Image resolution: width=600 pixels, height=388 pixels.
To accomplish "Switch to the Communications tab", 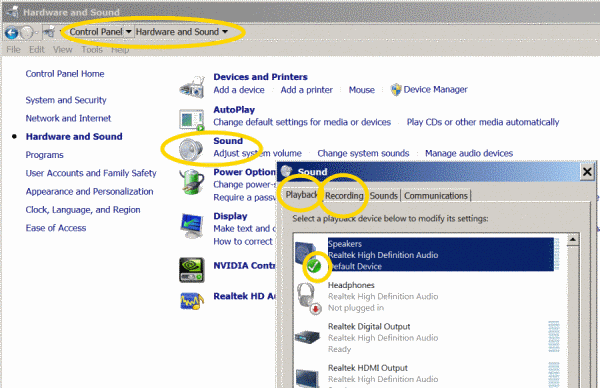I will (x=436, y=196).
